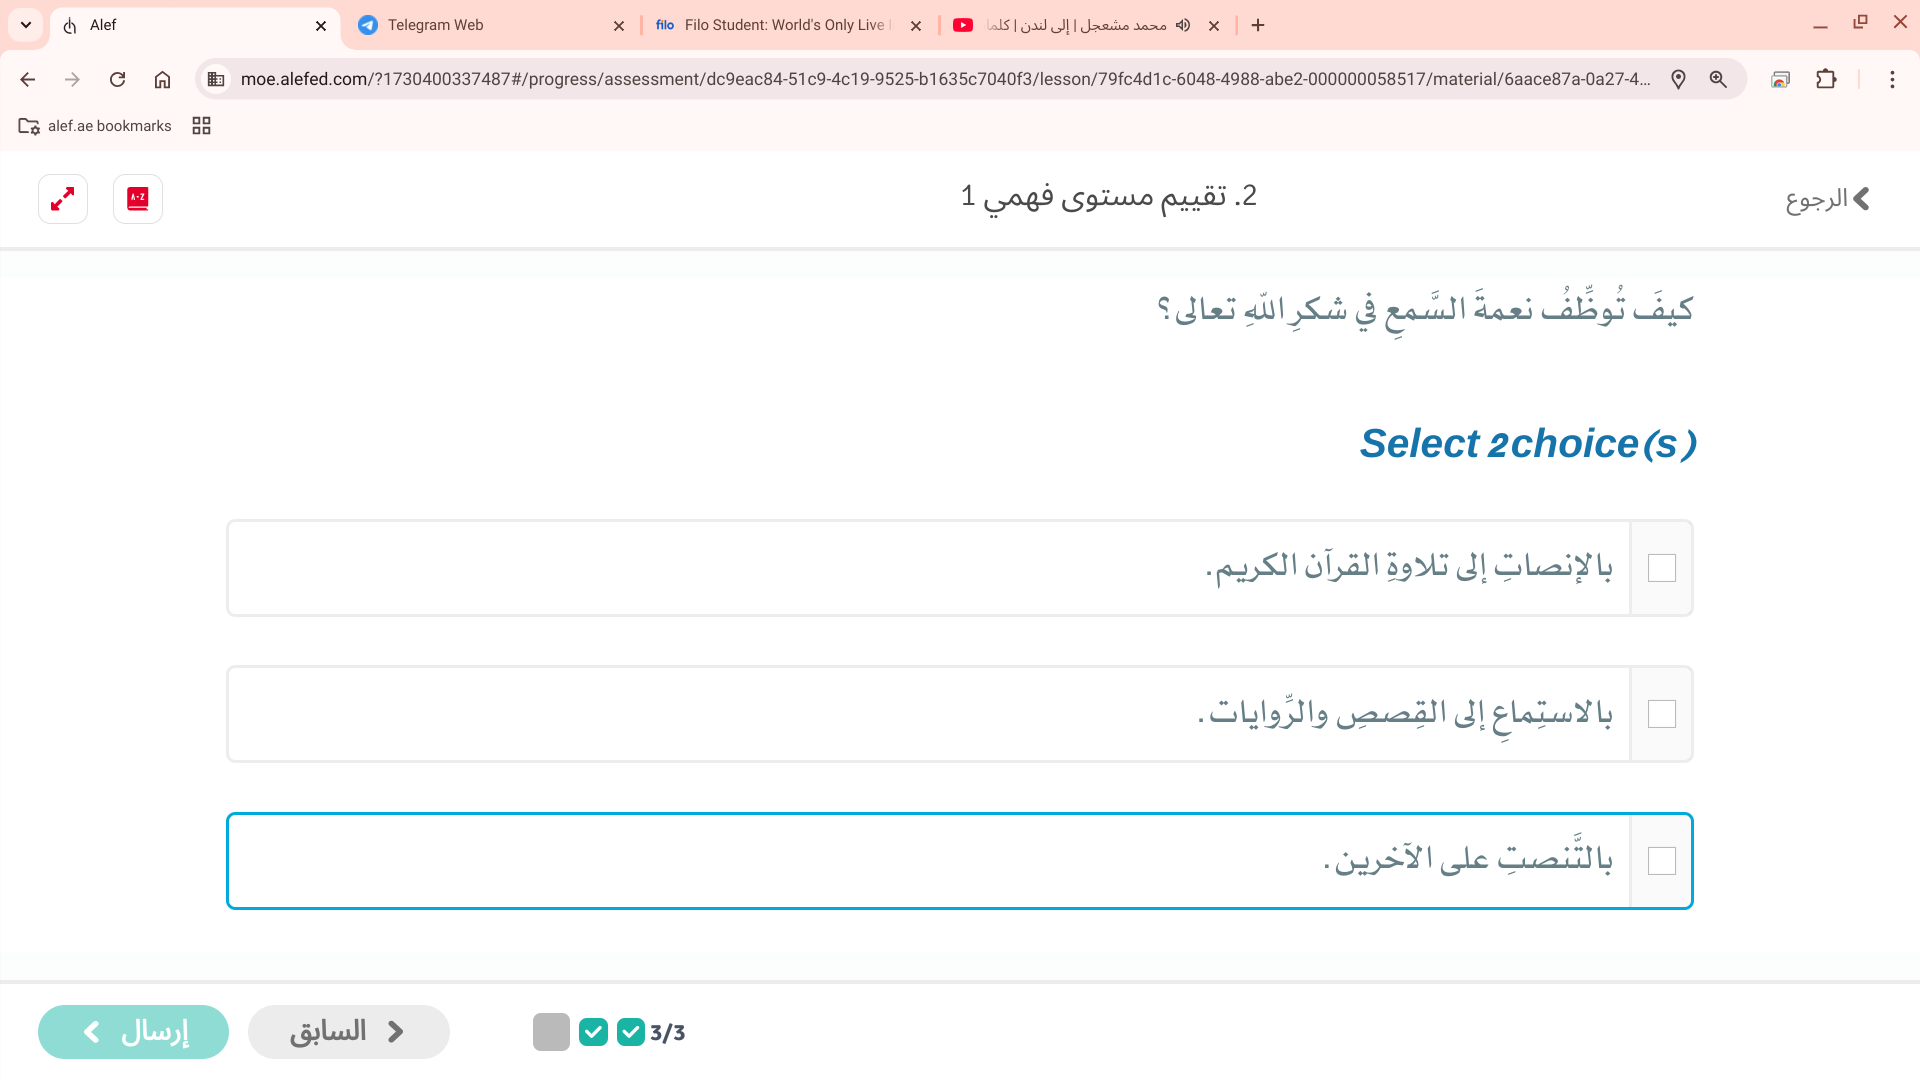The image size is (1920, 1080).
Task: Open alef.ae bookmarks folder
Action: (95, 126)
